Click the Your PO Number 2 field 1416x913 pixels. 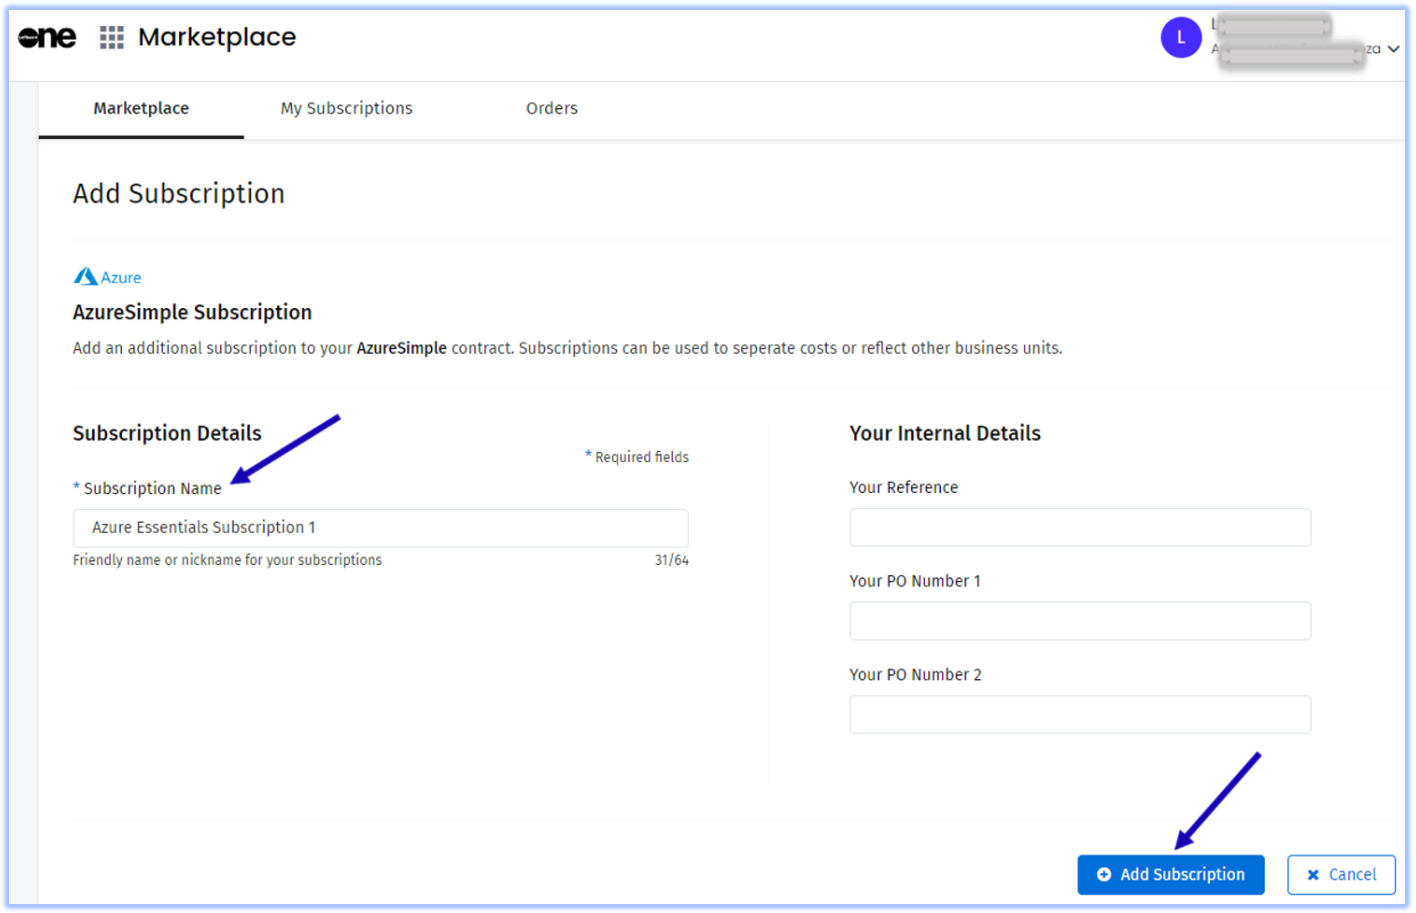click(x=1079, y=715)
